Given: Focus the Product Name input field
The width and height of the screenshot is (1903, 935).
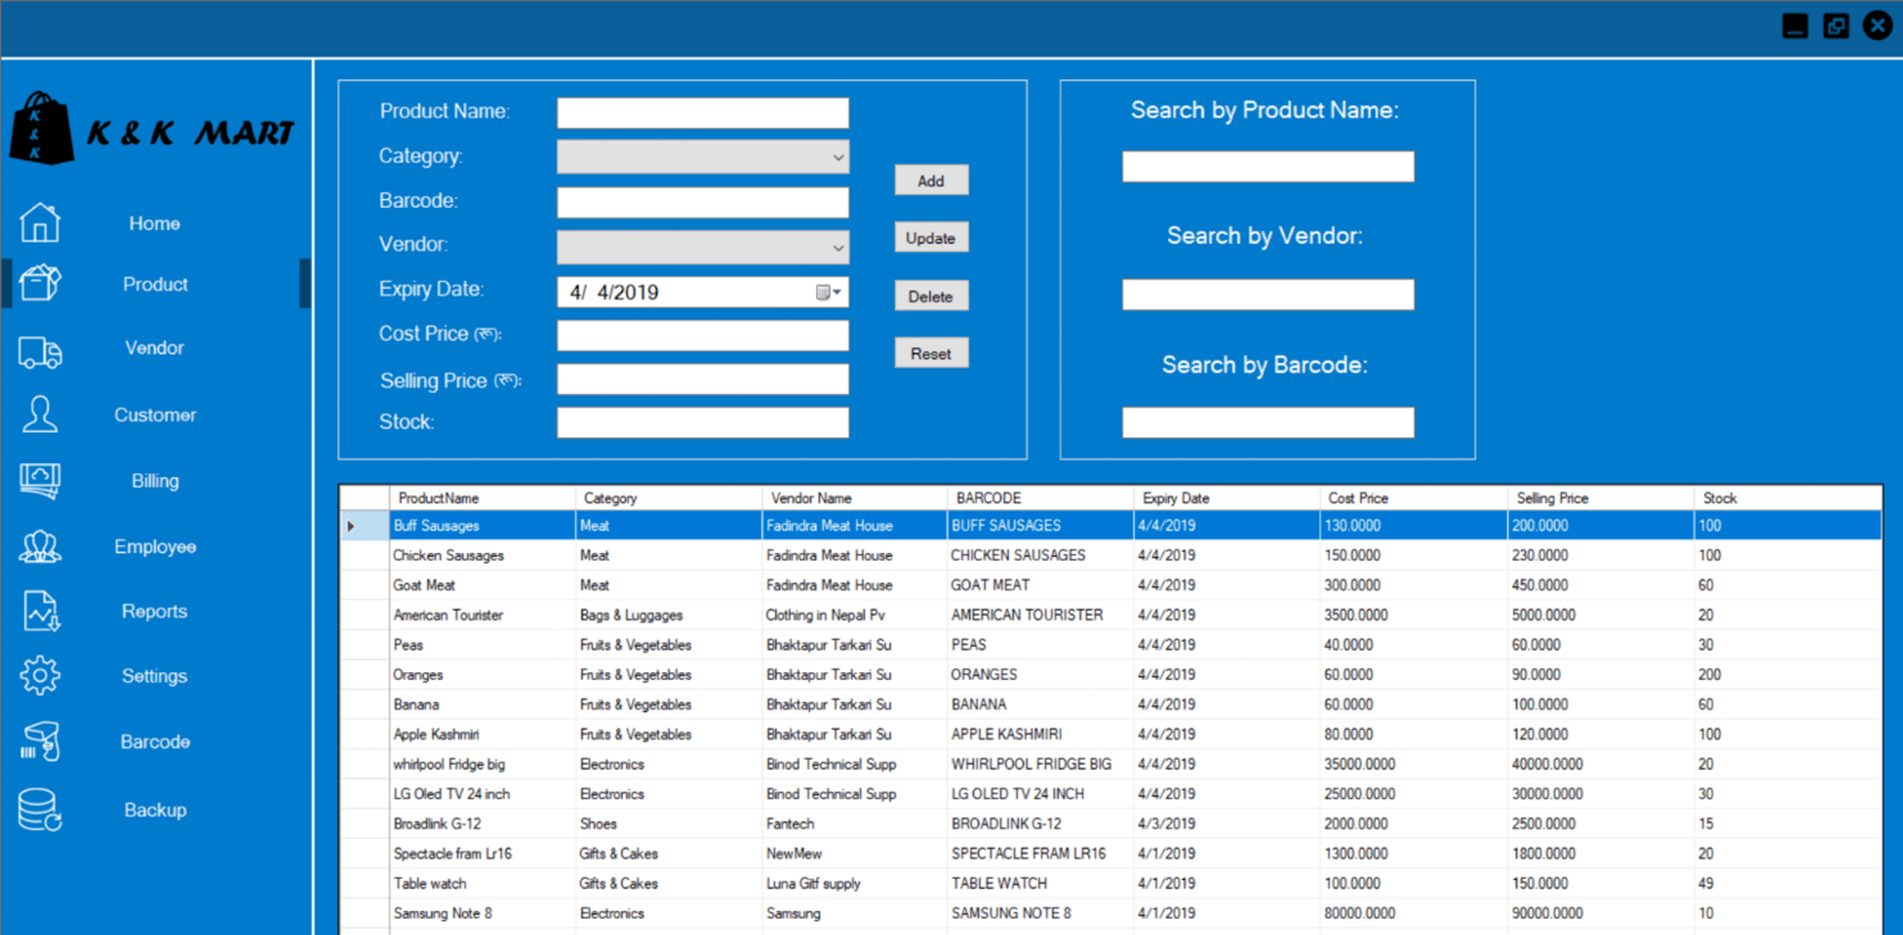Looking at the screenshot, I should click(x=703, y=112).
